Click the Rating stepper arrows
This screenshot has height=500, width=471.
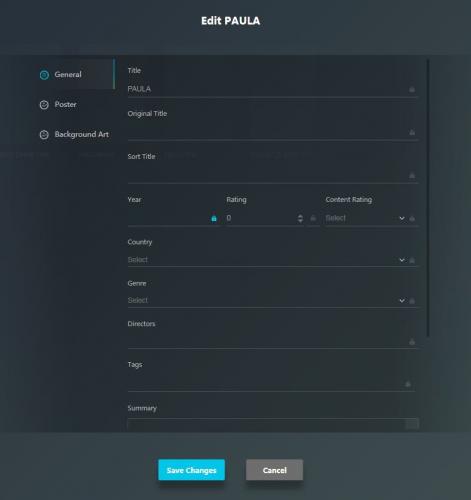(x=300, y=218)
